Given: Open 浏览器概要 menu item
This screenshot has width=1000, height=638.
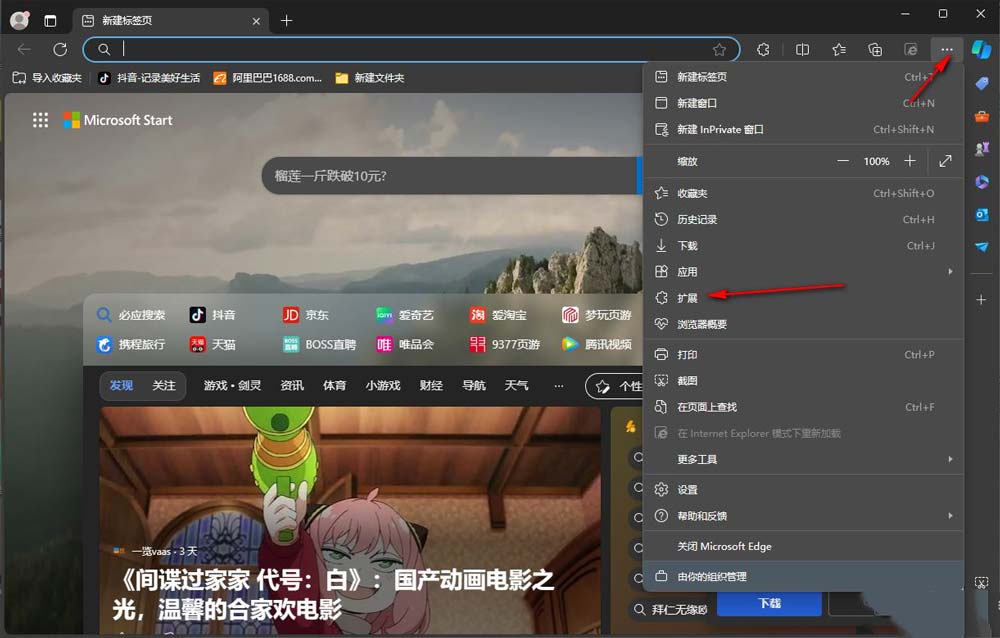Looking at the screenshot, I should [802, 323].
